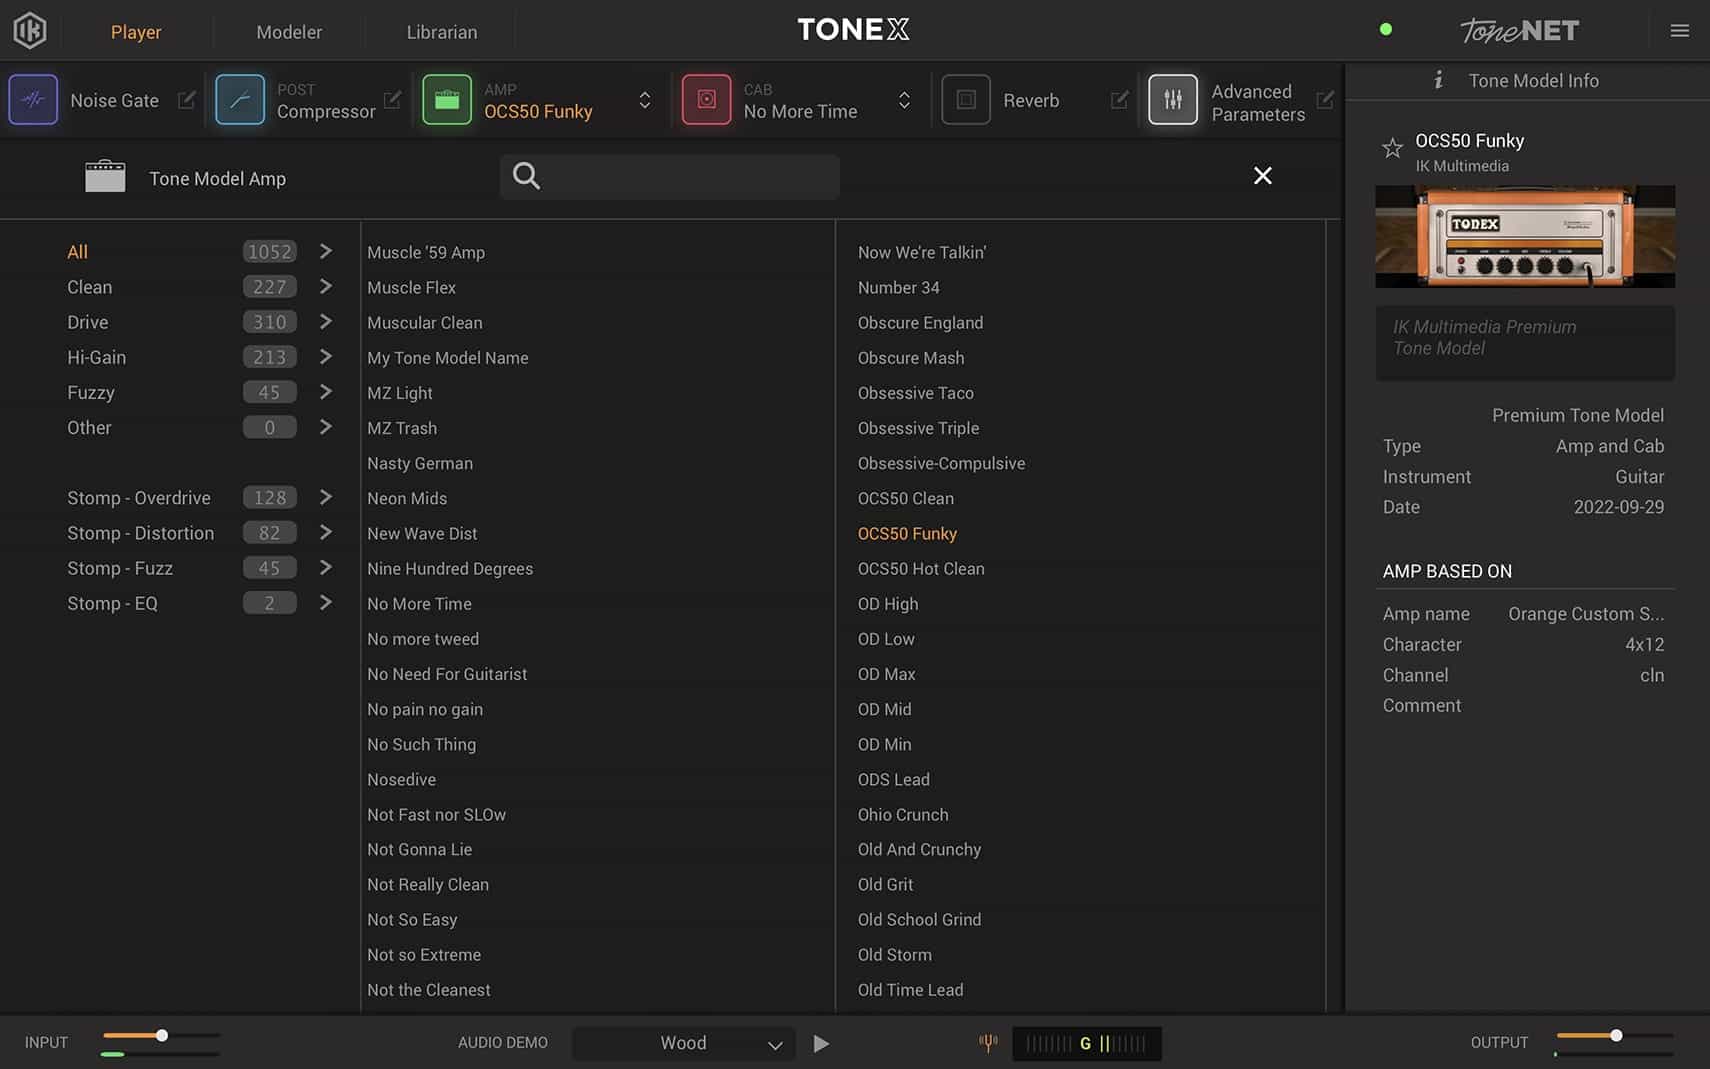Choose the Muscle '59 Amp model
Image resolution: width=1710 pixels, height=1069 pixels.
[x=426, y=252]
